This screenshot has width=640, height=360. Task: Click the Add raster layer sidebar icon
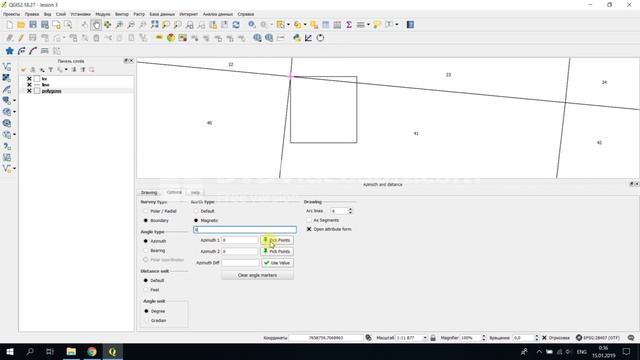[x=7, y=78]
